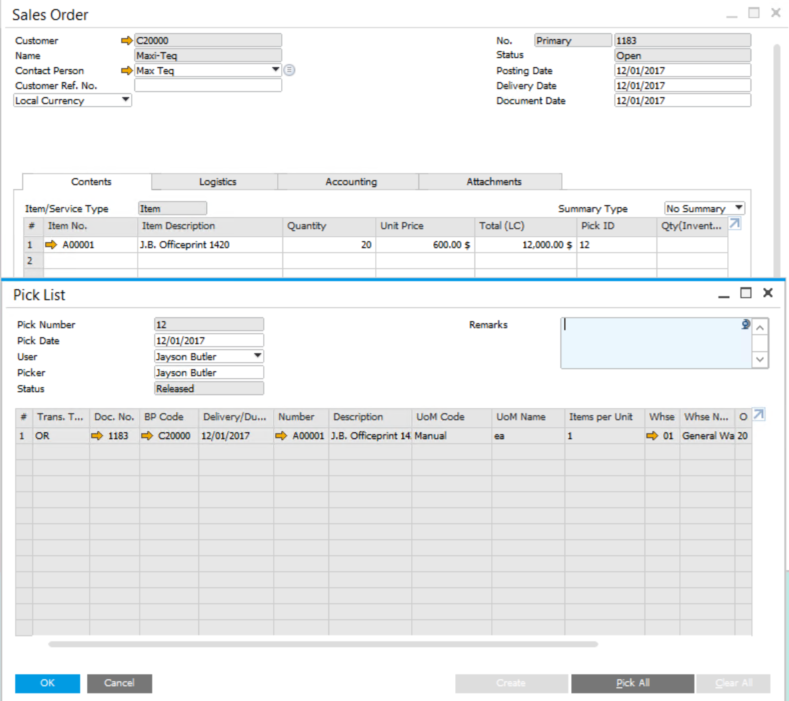Screen dimensions: 789x701
Task: Open the Contact Person Max Teq link arrow
Action: point(126,71)
